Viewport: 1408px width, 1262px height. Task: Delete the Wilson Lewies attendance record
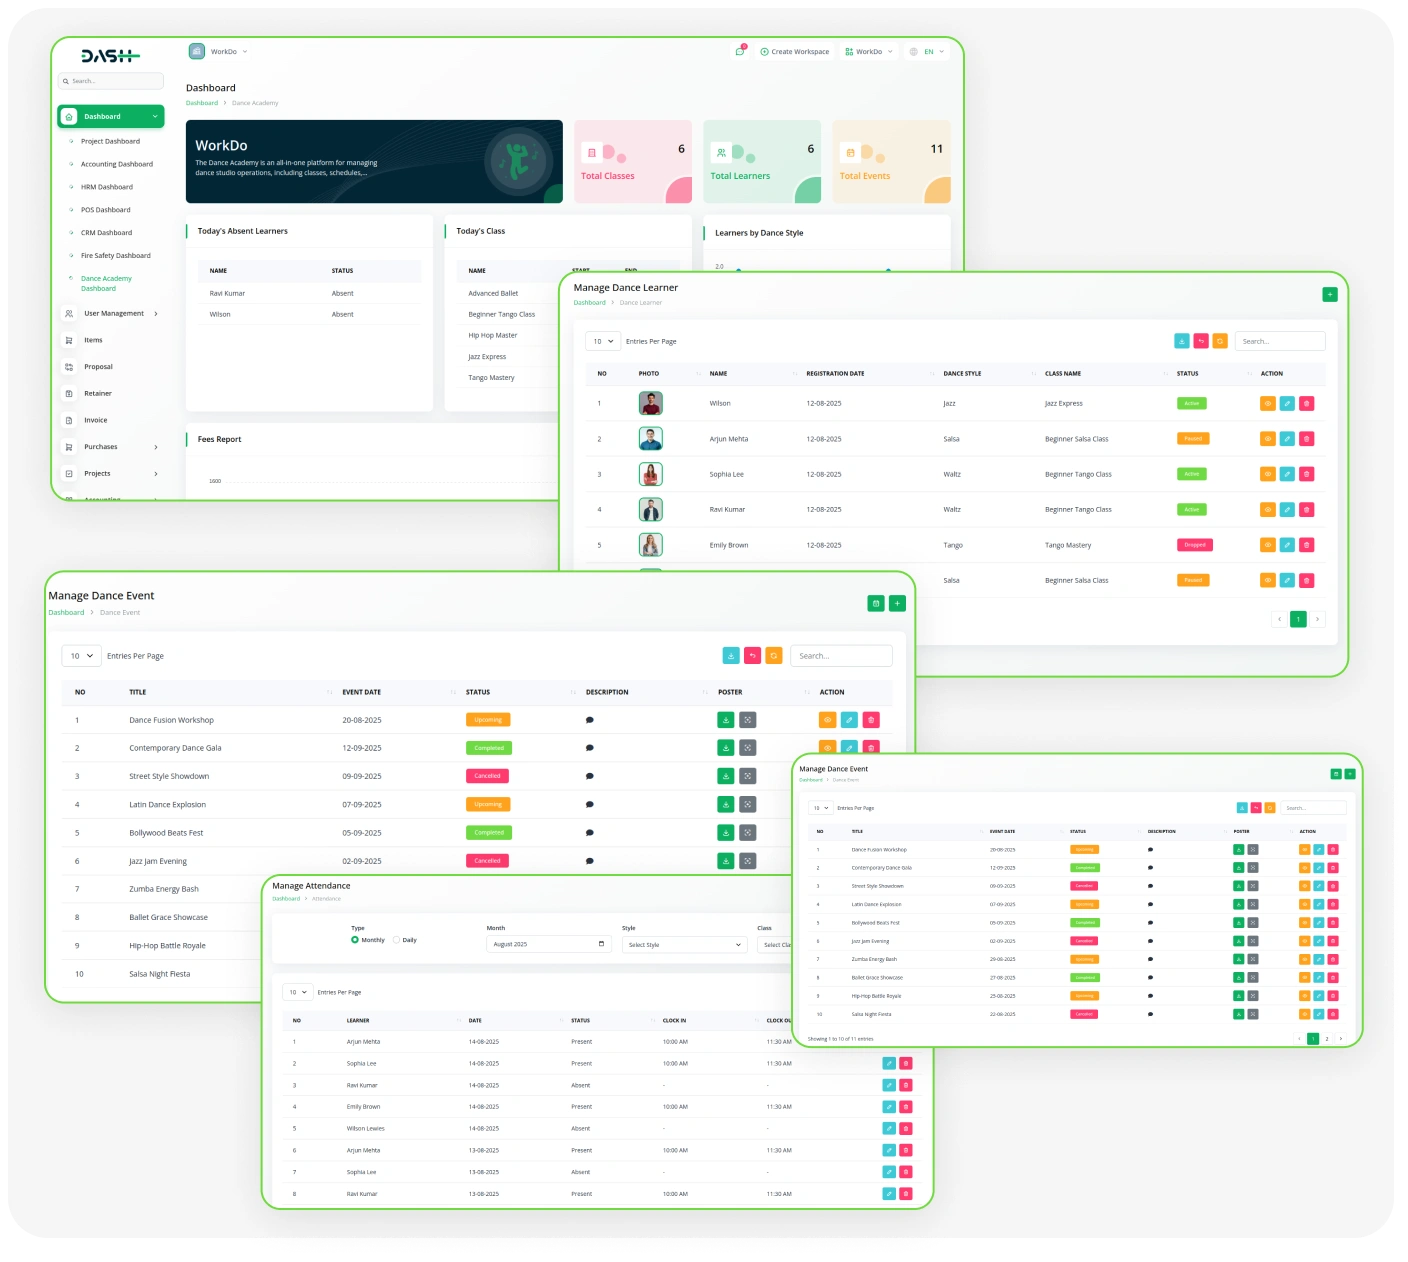point(906,1129)
